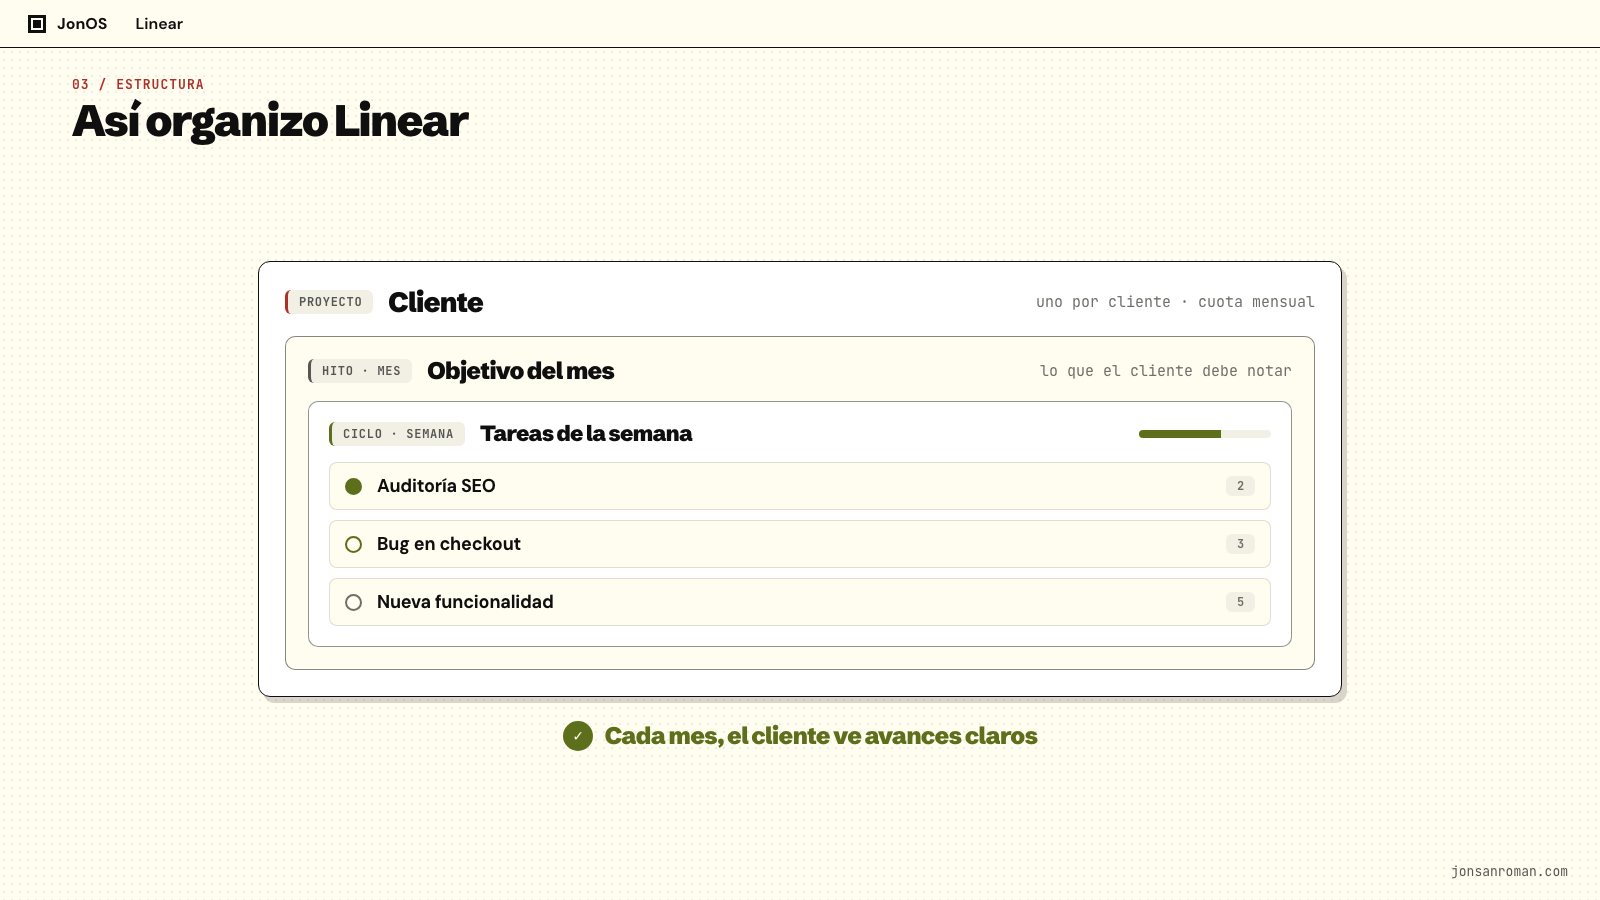
Task: Click the filled status circle for Auditoría SEO
Action: click(x=353, y=486)
